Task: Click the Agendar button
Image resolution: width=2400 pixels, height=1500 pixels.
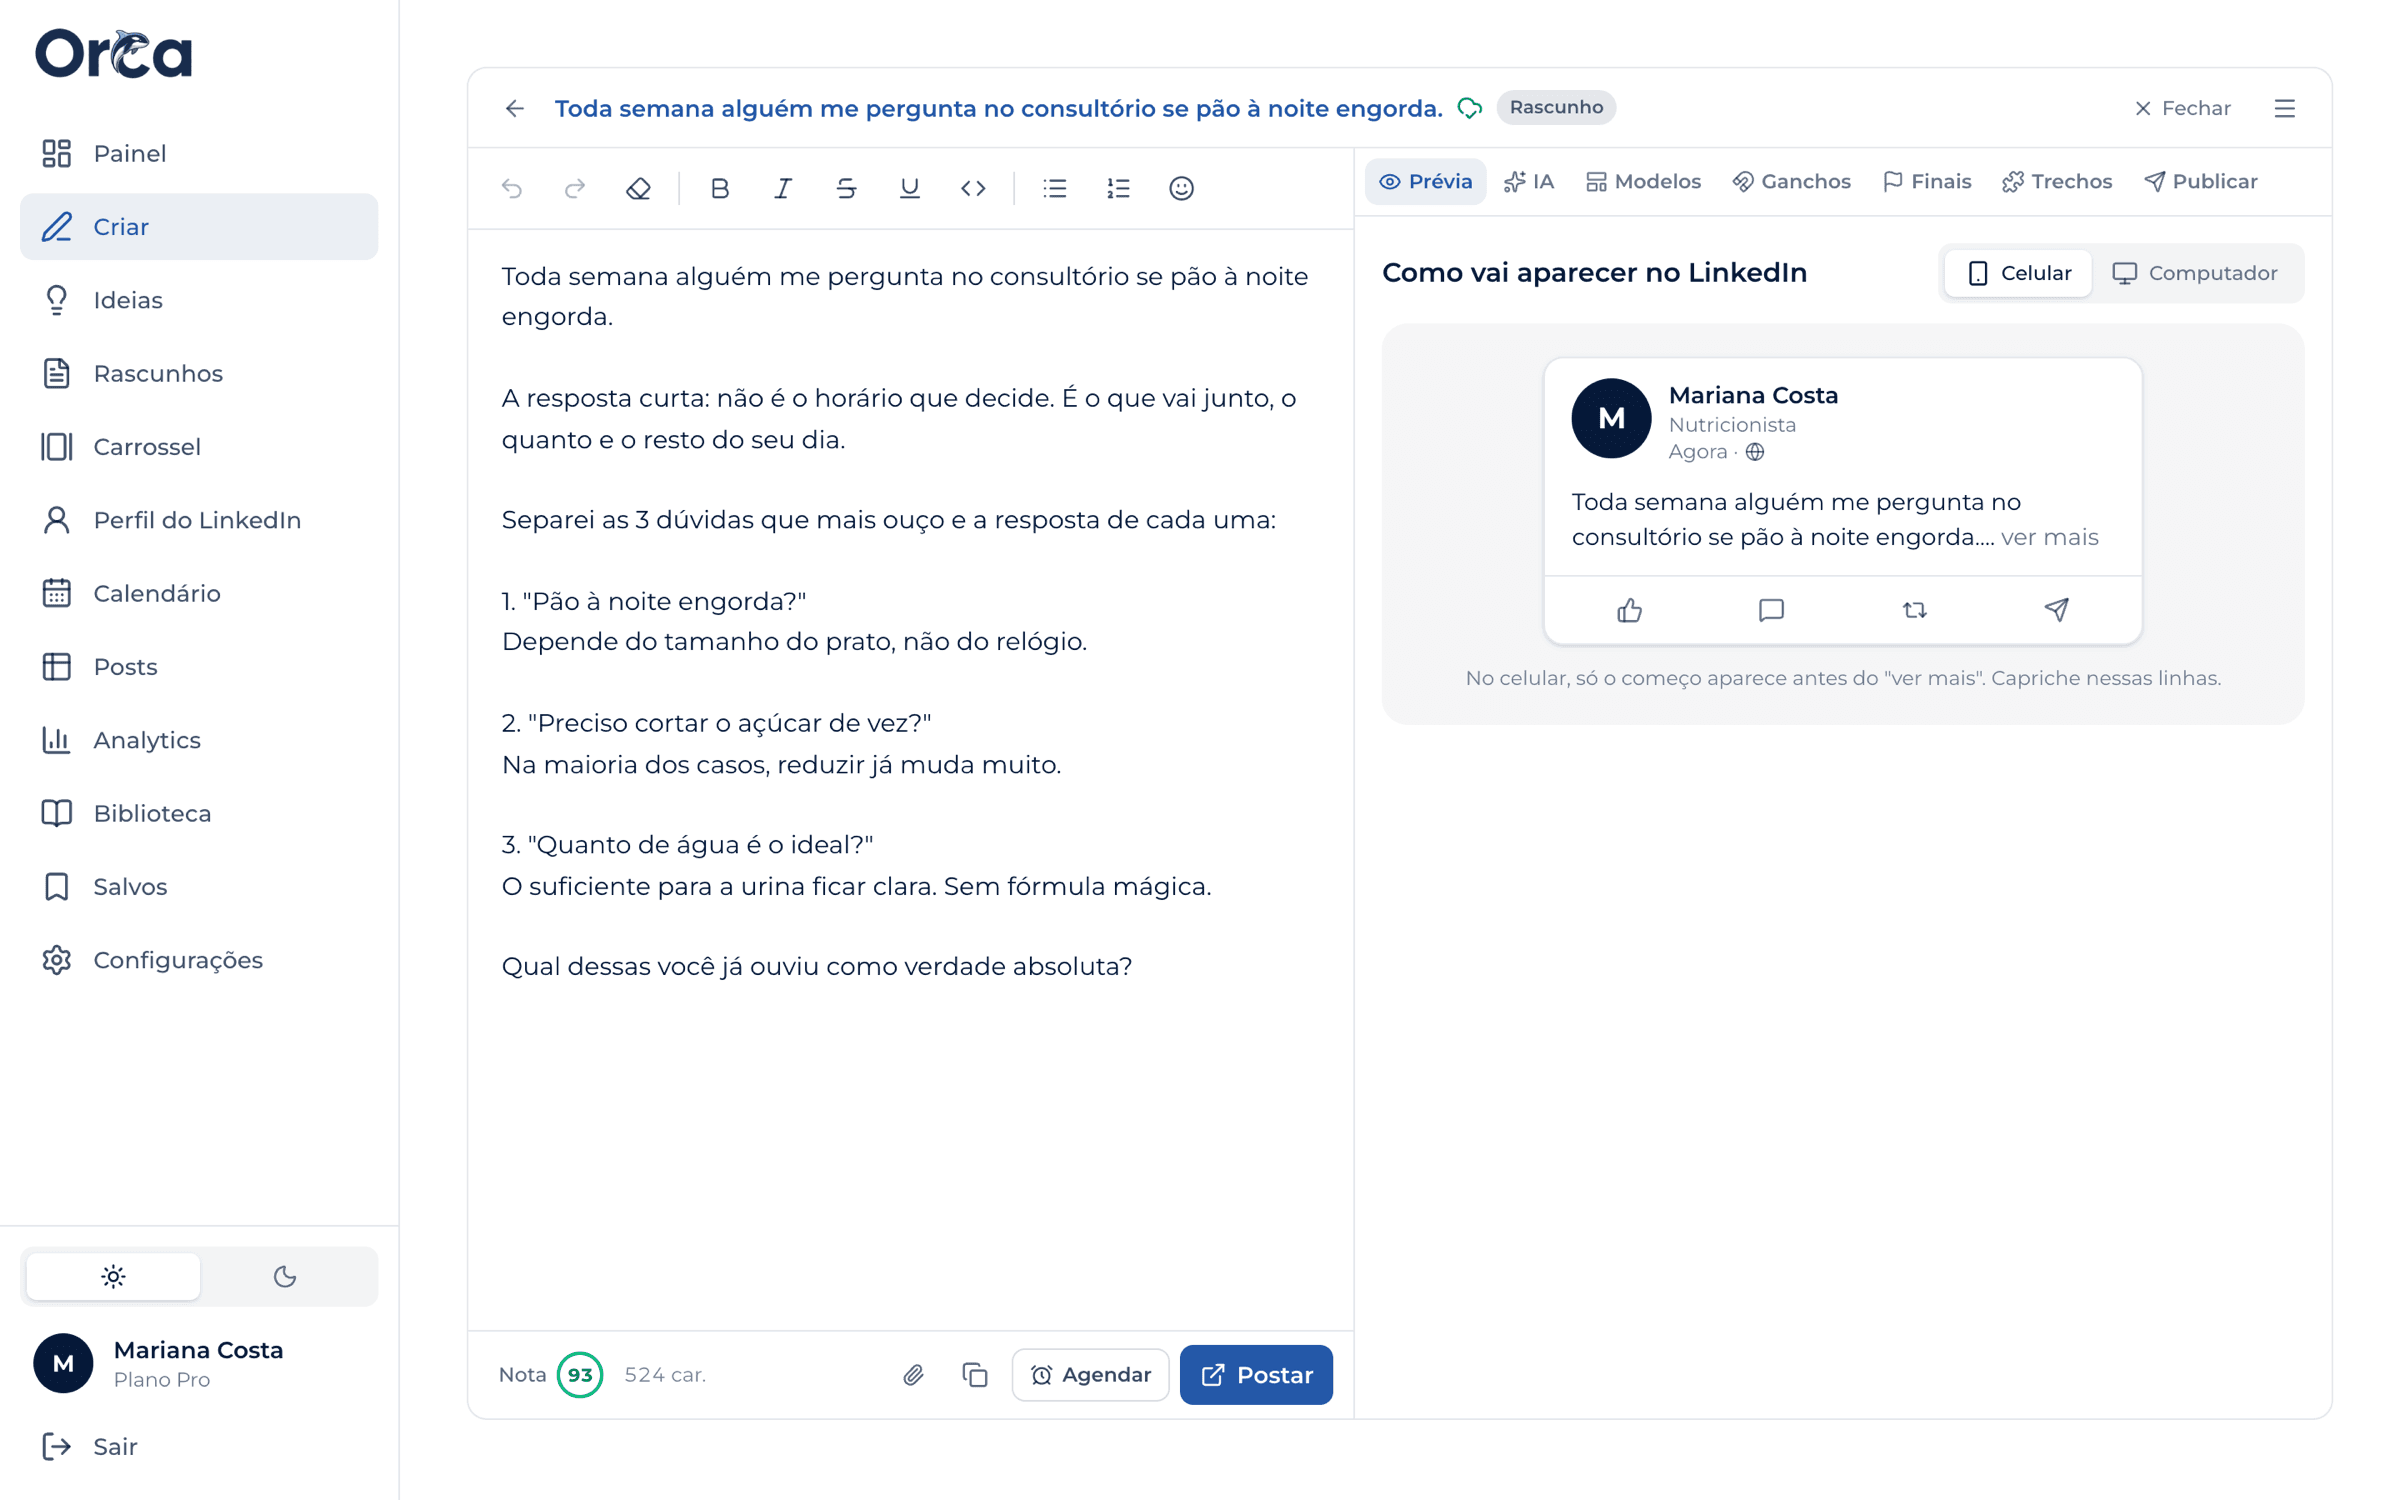Action: pos(1090,1375)
